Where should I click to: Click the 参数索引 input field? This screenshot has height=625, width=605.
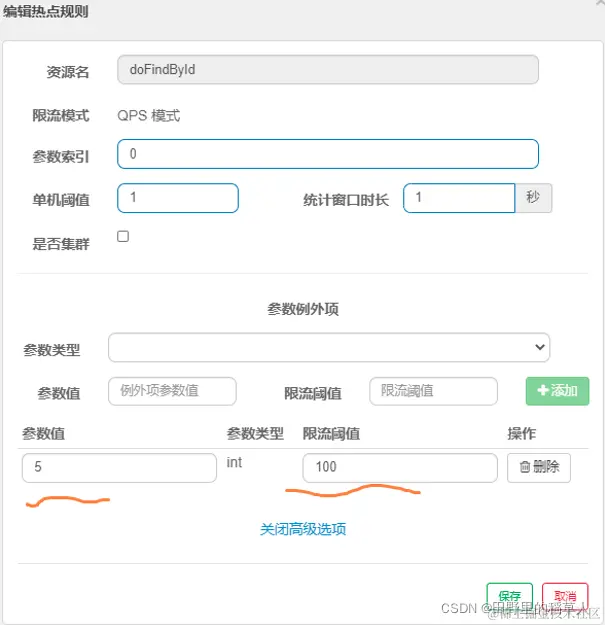coord(328,154)
